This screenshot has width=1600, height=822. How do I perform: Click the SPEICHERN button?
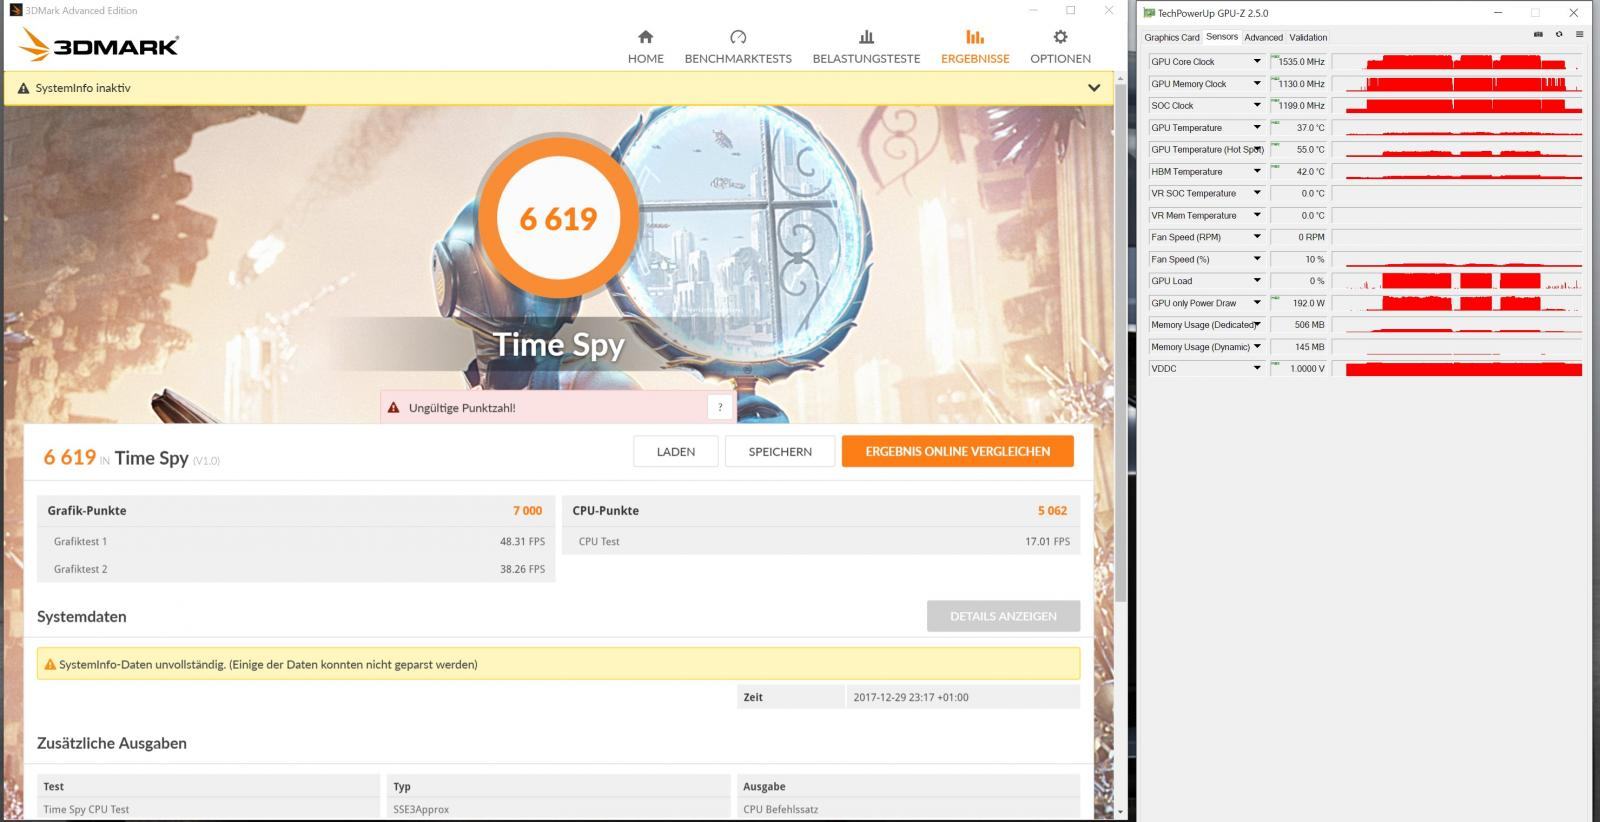pos(780,451)
